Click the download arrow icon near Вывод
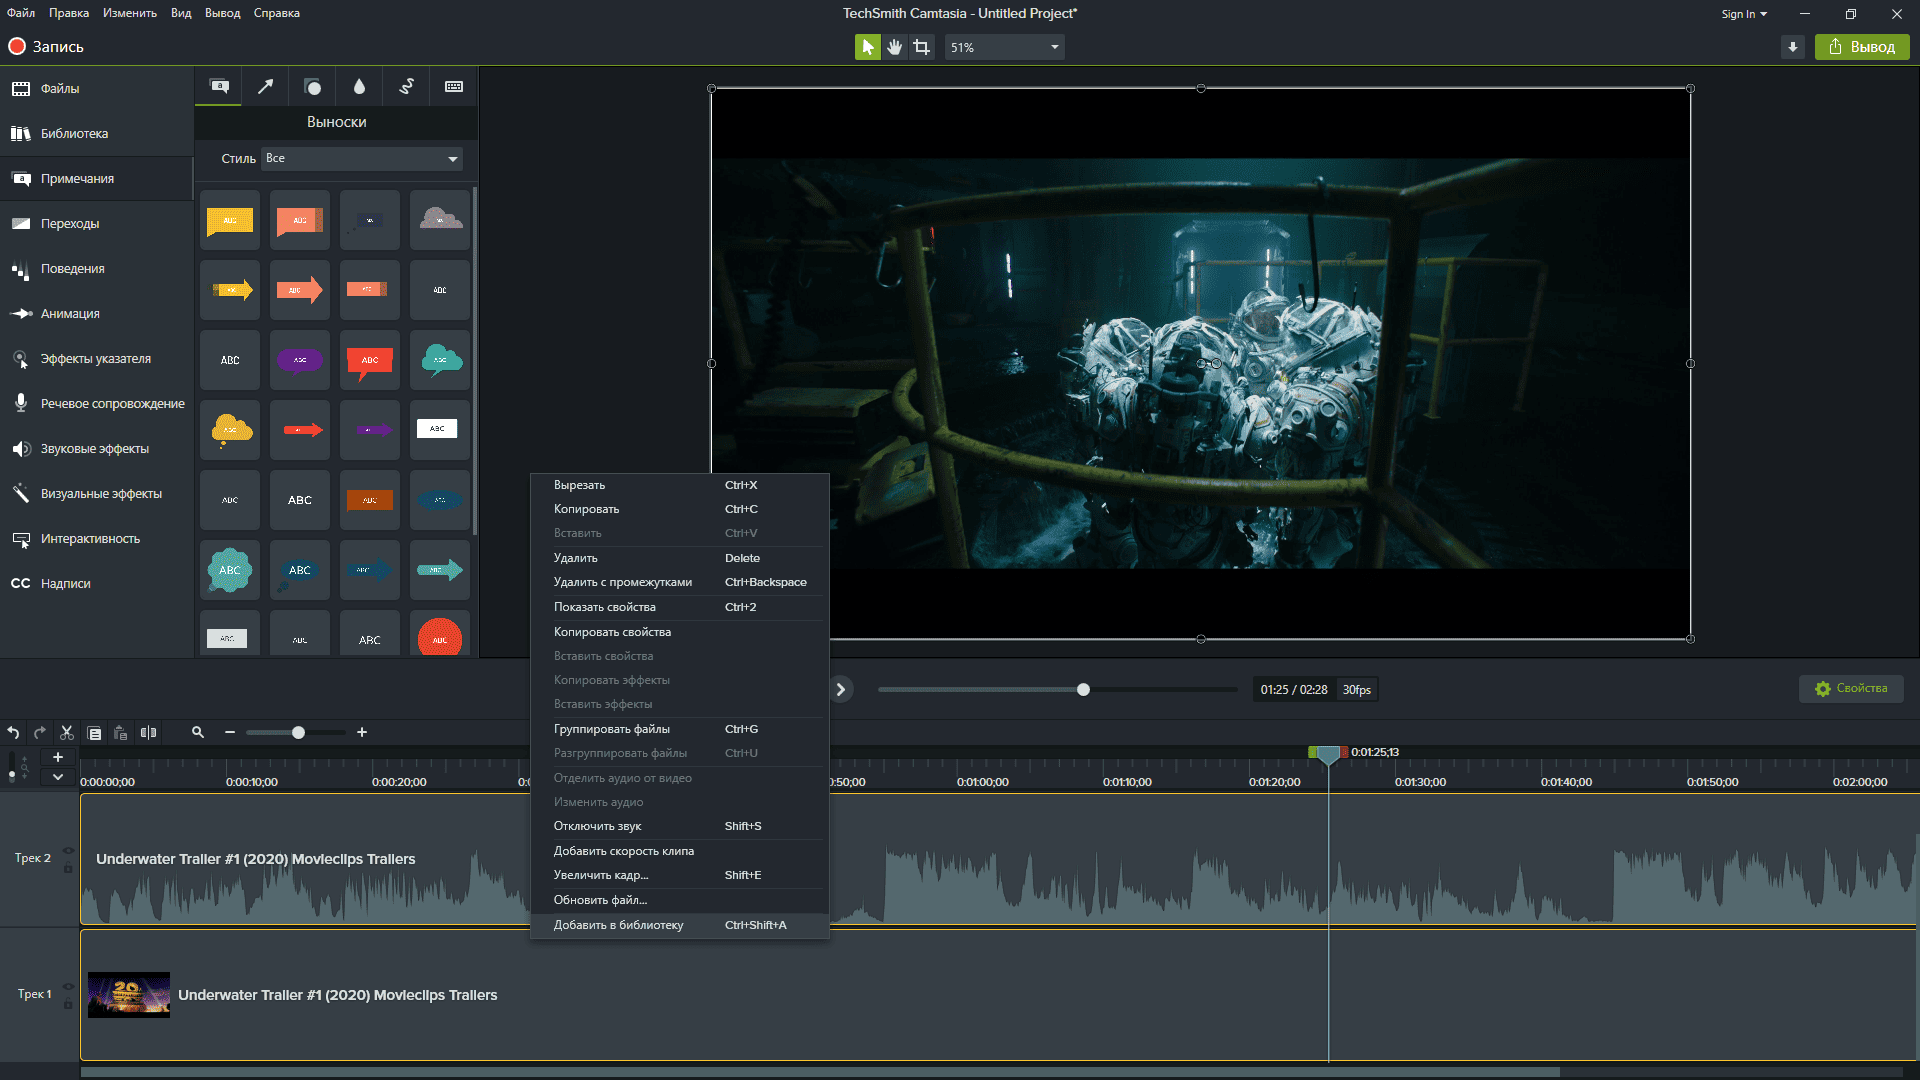The height and width of the screenshot is (1080, 1920). tap(1793, 47)
